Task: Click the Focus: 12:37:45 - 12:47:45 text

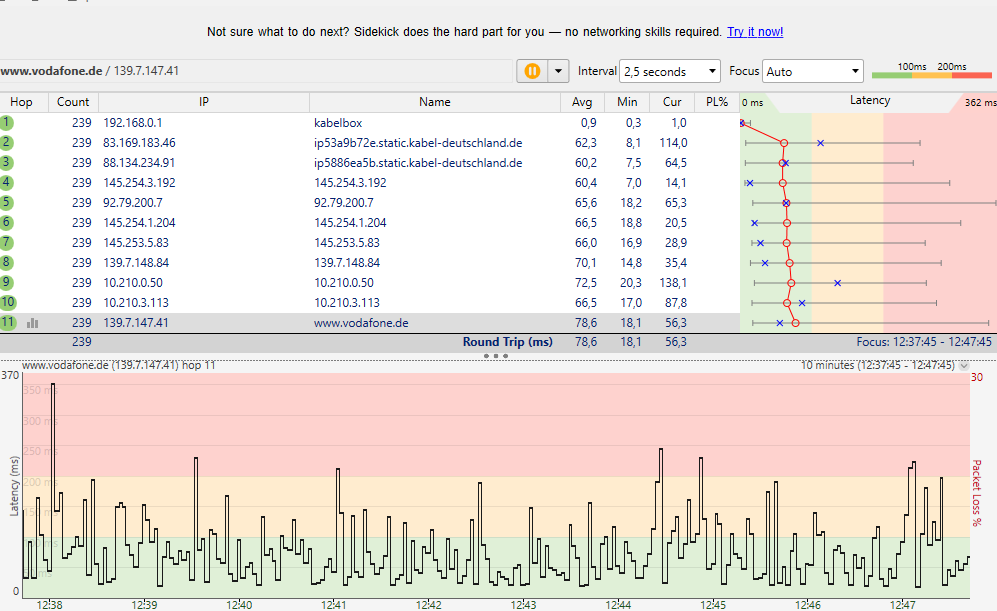Action: click(x=924, y=342)
